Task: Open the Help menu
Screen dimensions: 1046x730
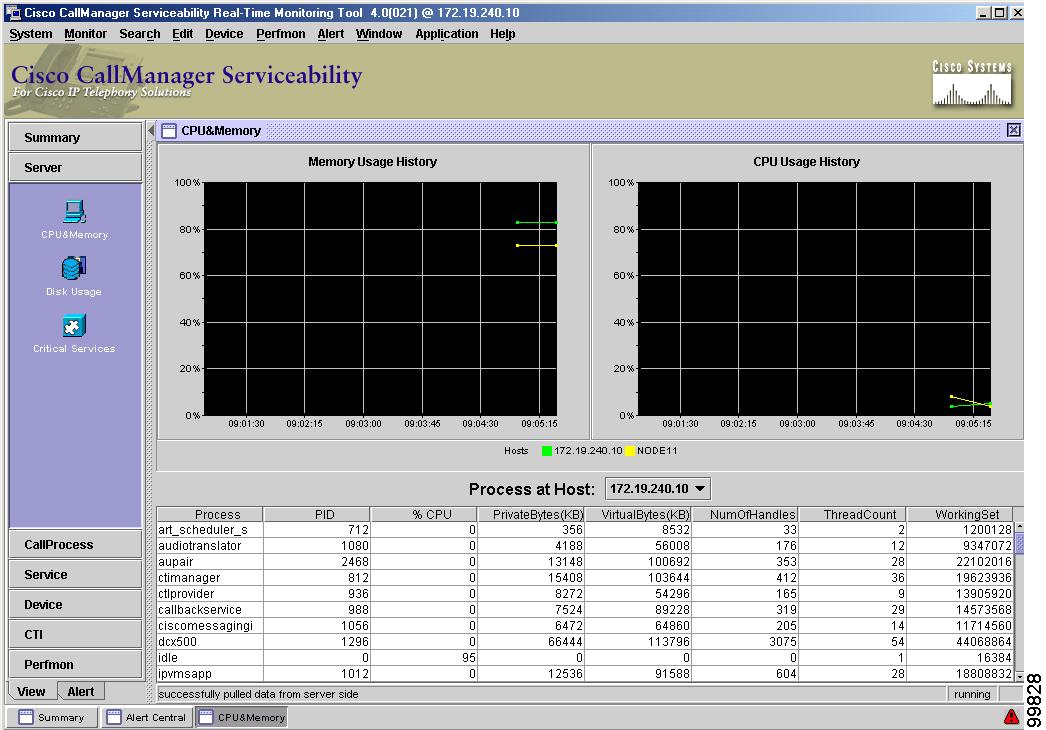Action: [x=502, y=34]
